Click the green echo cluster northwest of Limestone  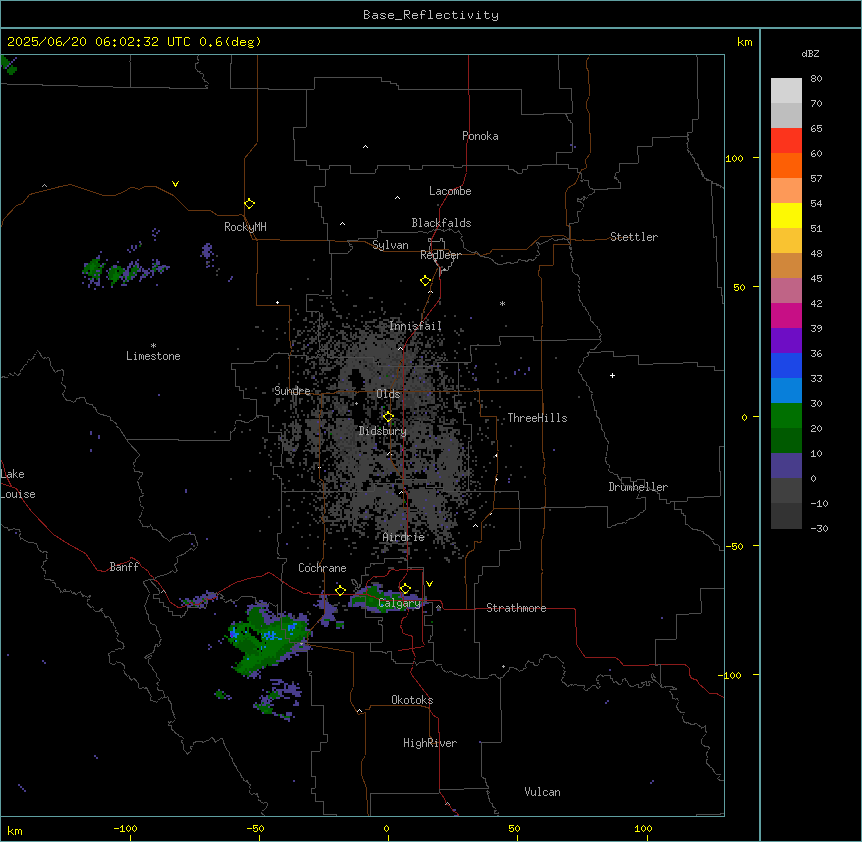coord(124,270)
